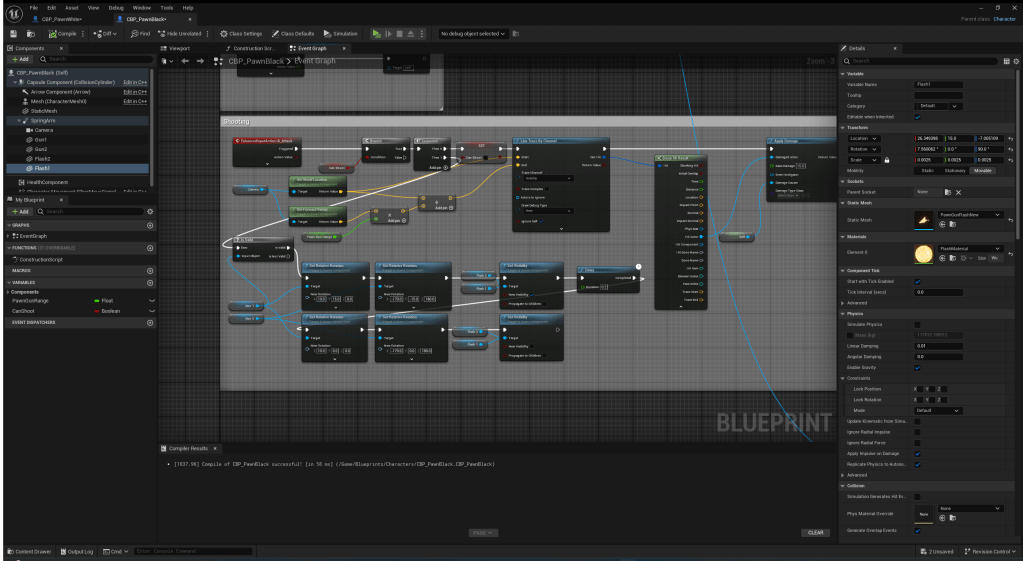Navigate back in graph history arrow
Image resolution: width=1023 pixels, height=561 pixels.
[185, 61]
